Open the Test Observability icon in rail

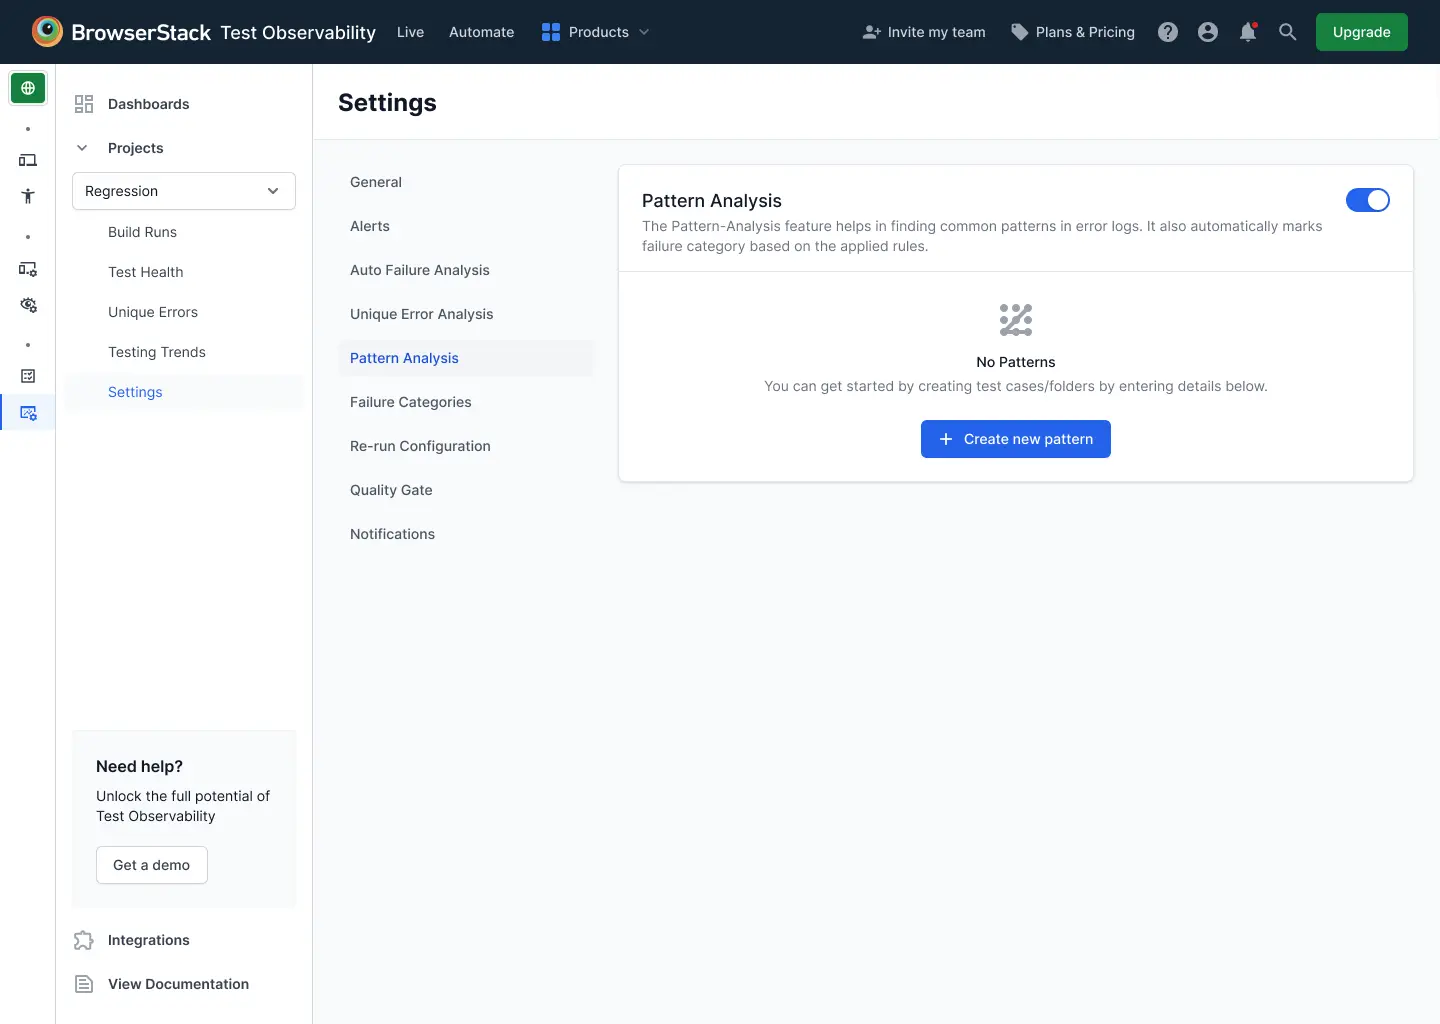[x=28, y=412]
